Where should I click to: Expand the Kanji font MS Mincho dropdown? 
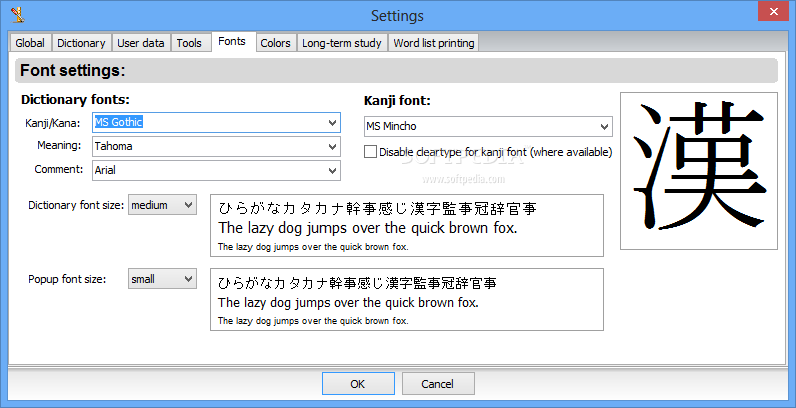pos(488,126)
